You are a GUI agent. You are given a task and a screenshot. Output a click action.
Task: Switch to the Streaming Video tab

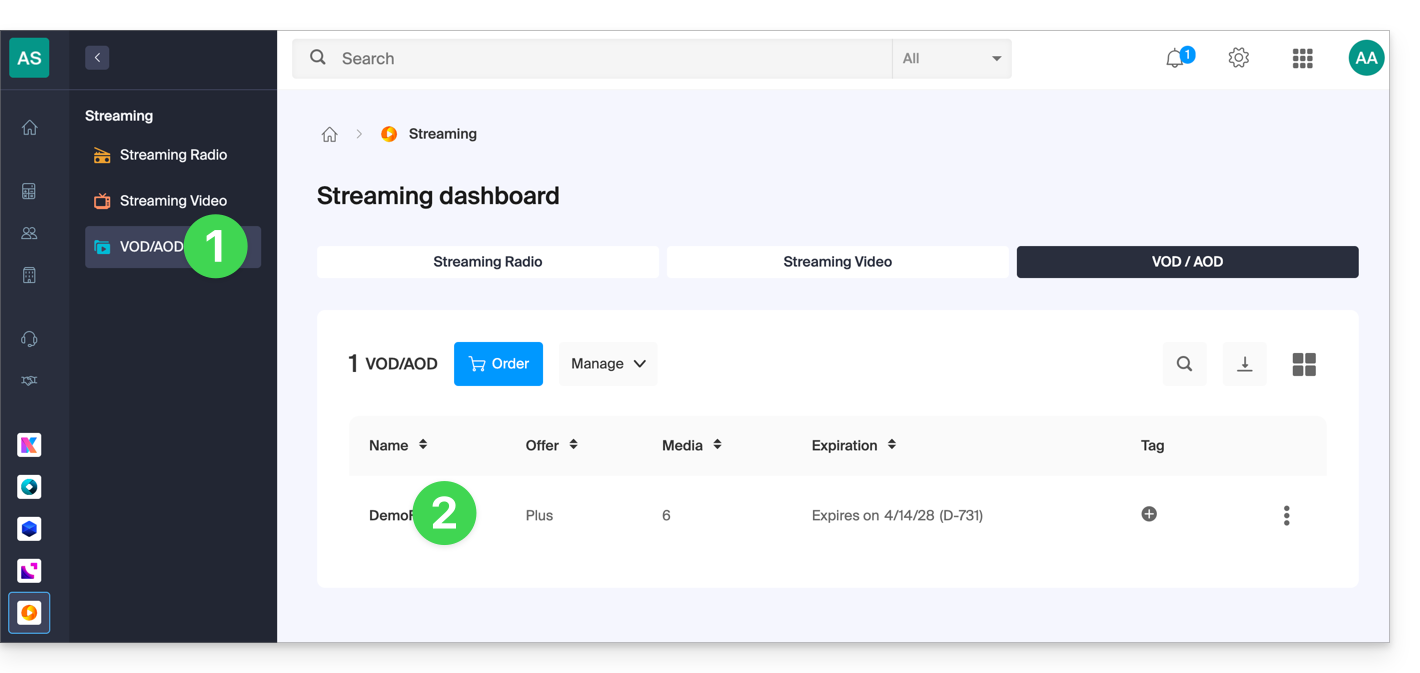(837, 262)
